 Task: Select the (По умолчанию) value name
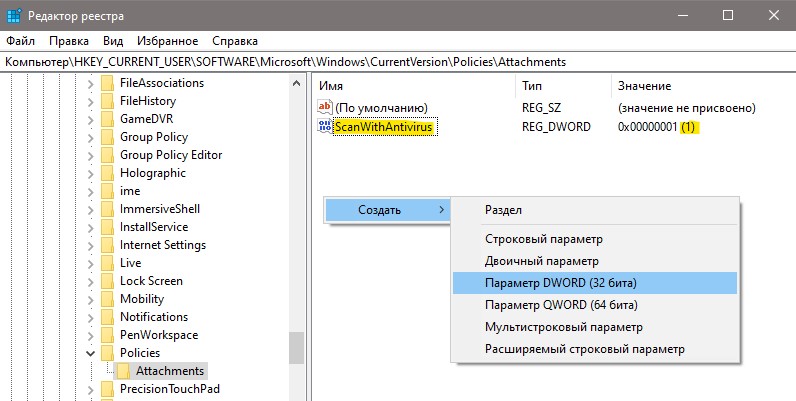[381, 108]
